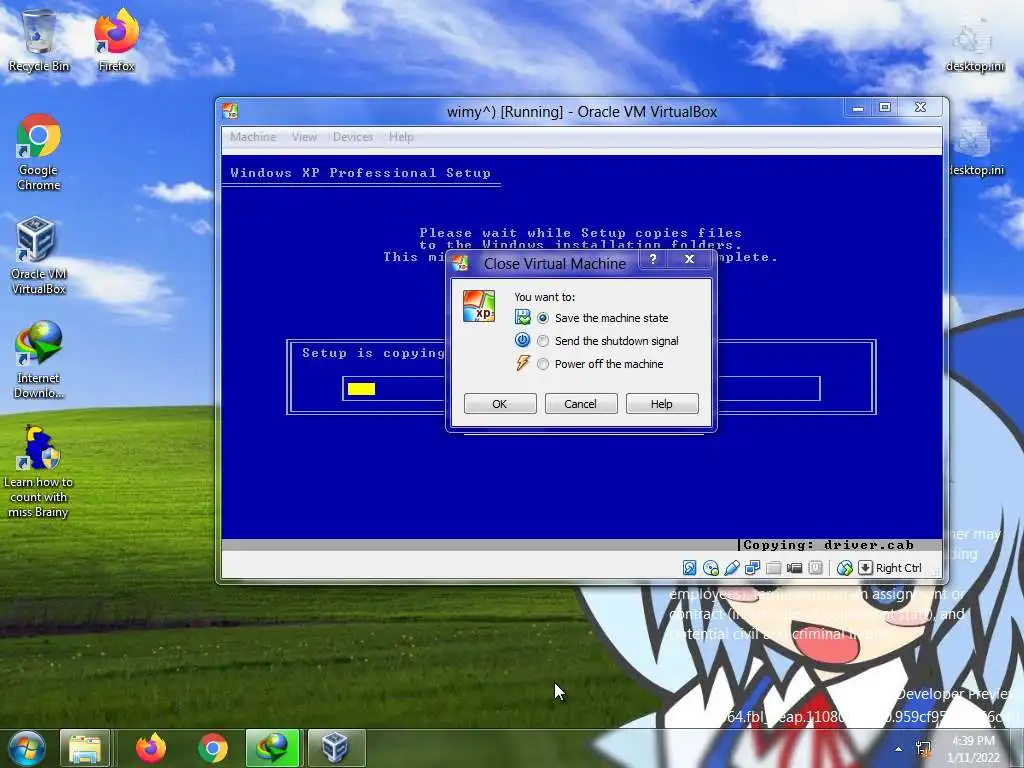Click the optical disc status icon
1024x768 pixels.
(711, 568)
